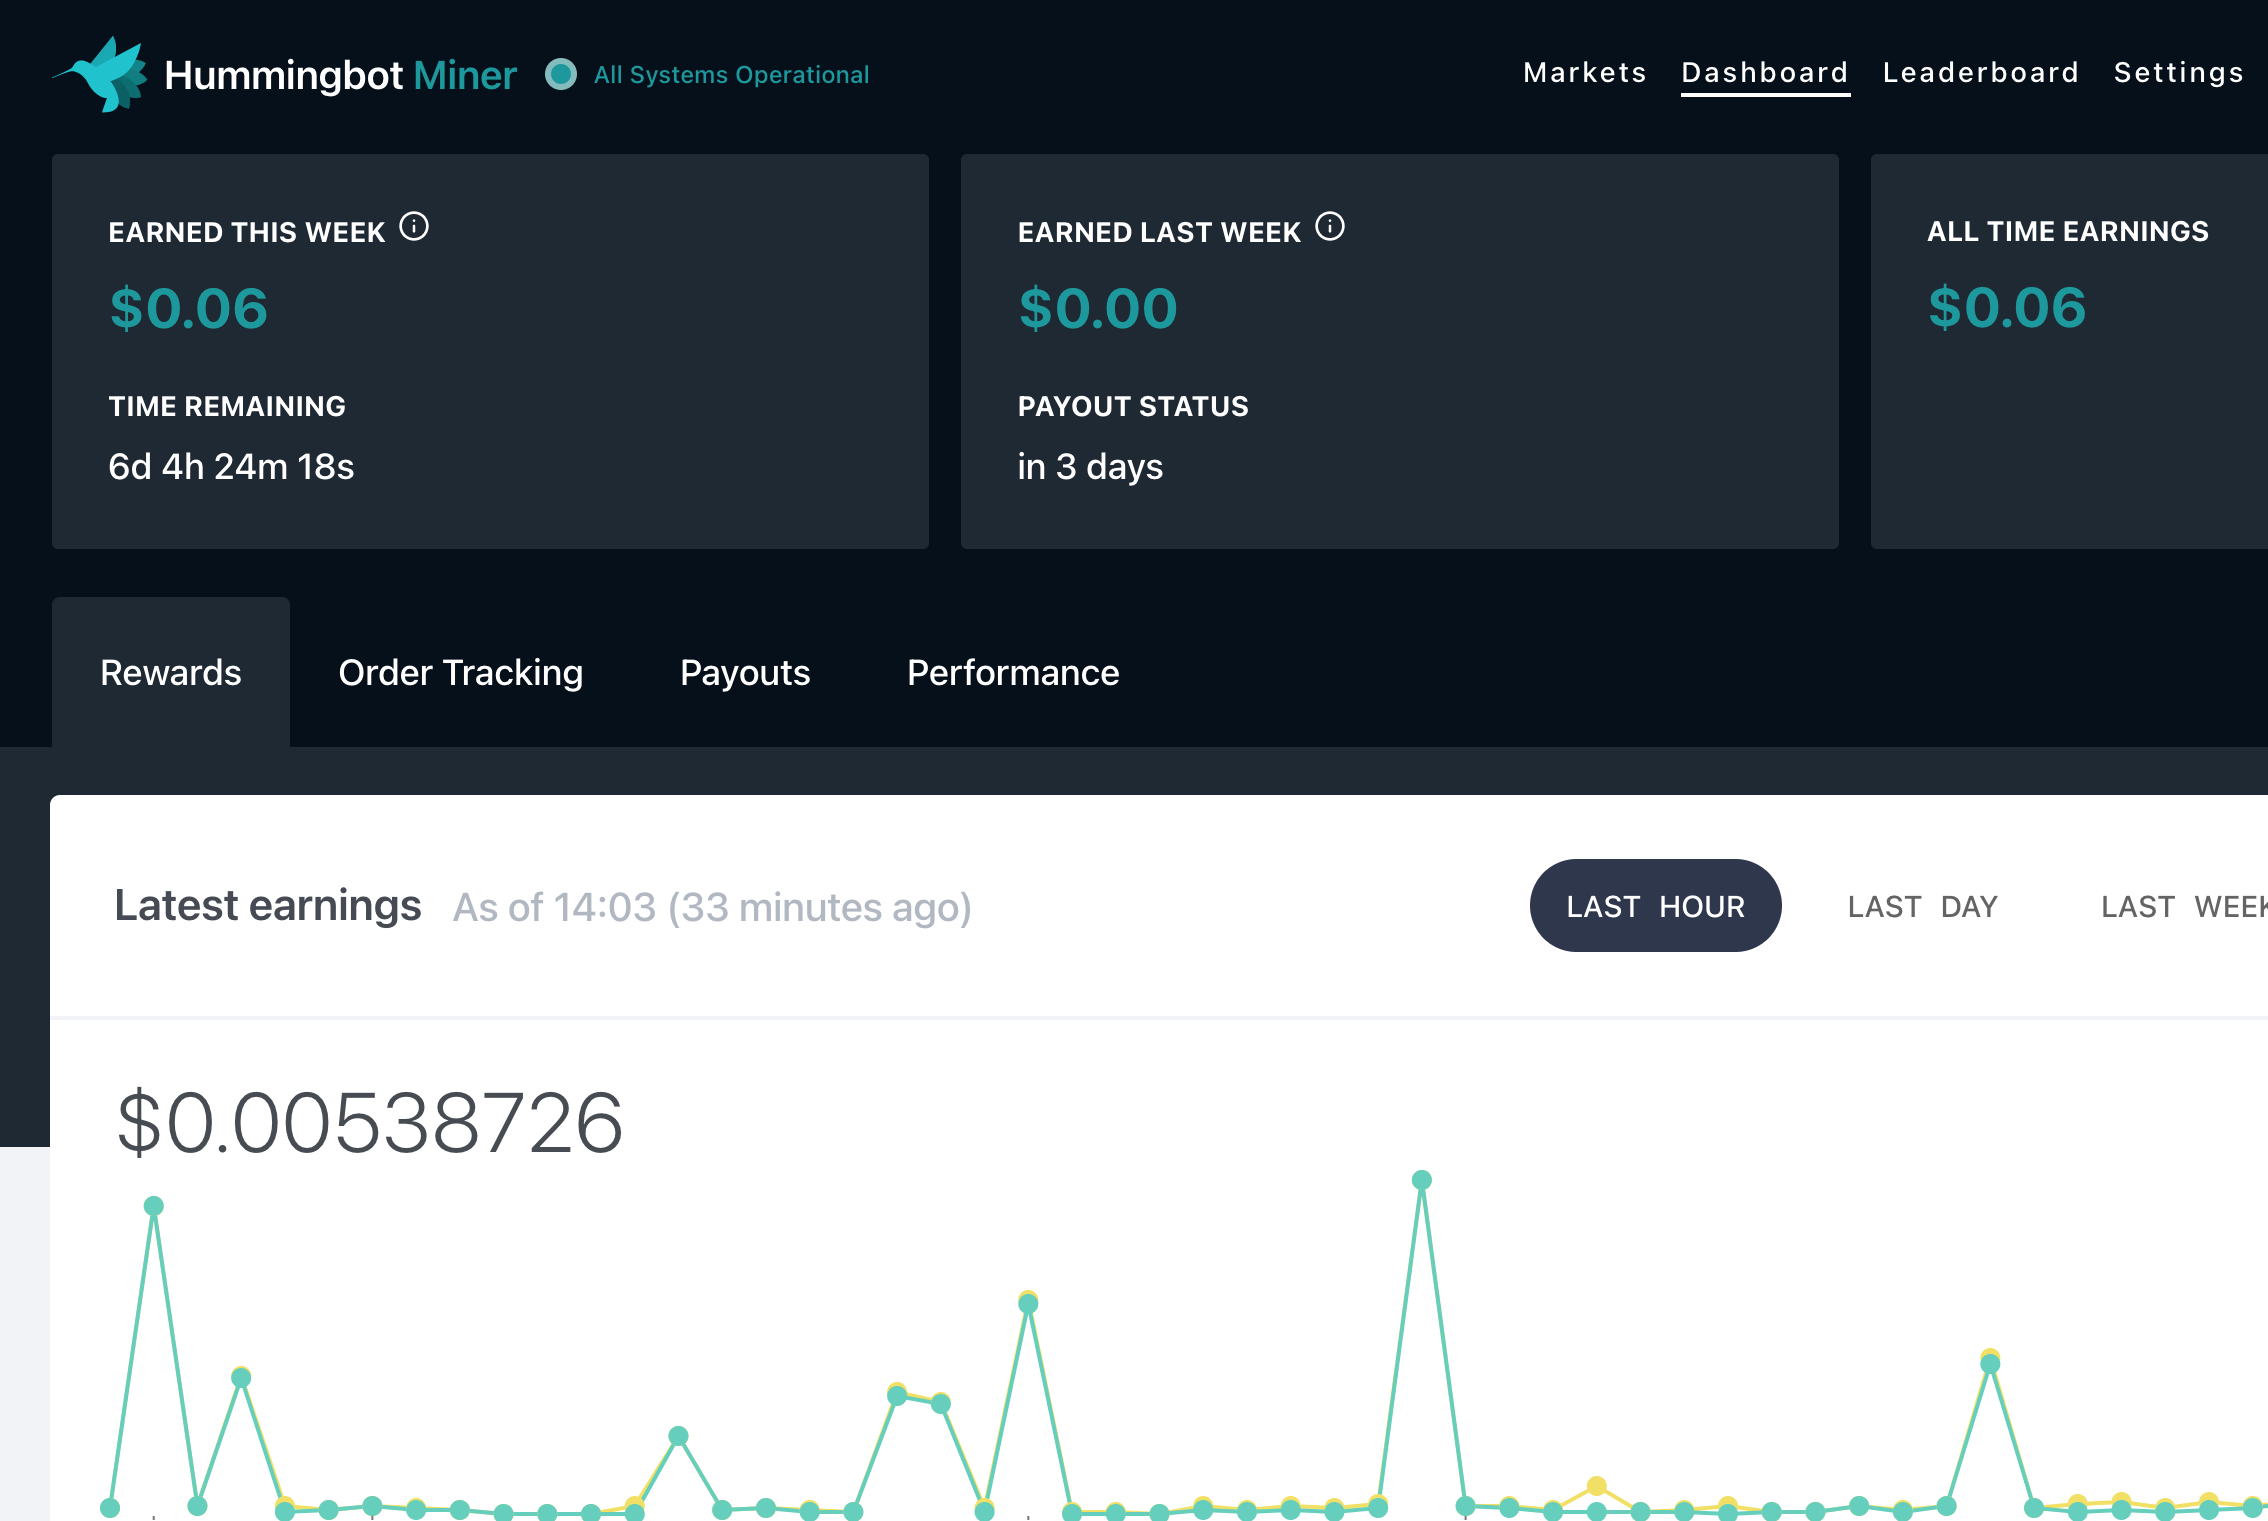2268x1521 pixels.
Task: Open the Payouts tab
Action: [745, 672]
